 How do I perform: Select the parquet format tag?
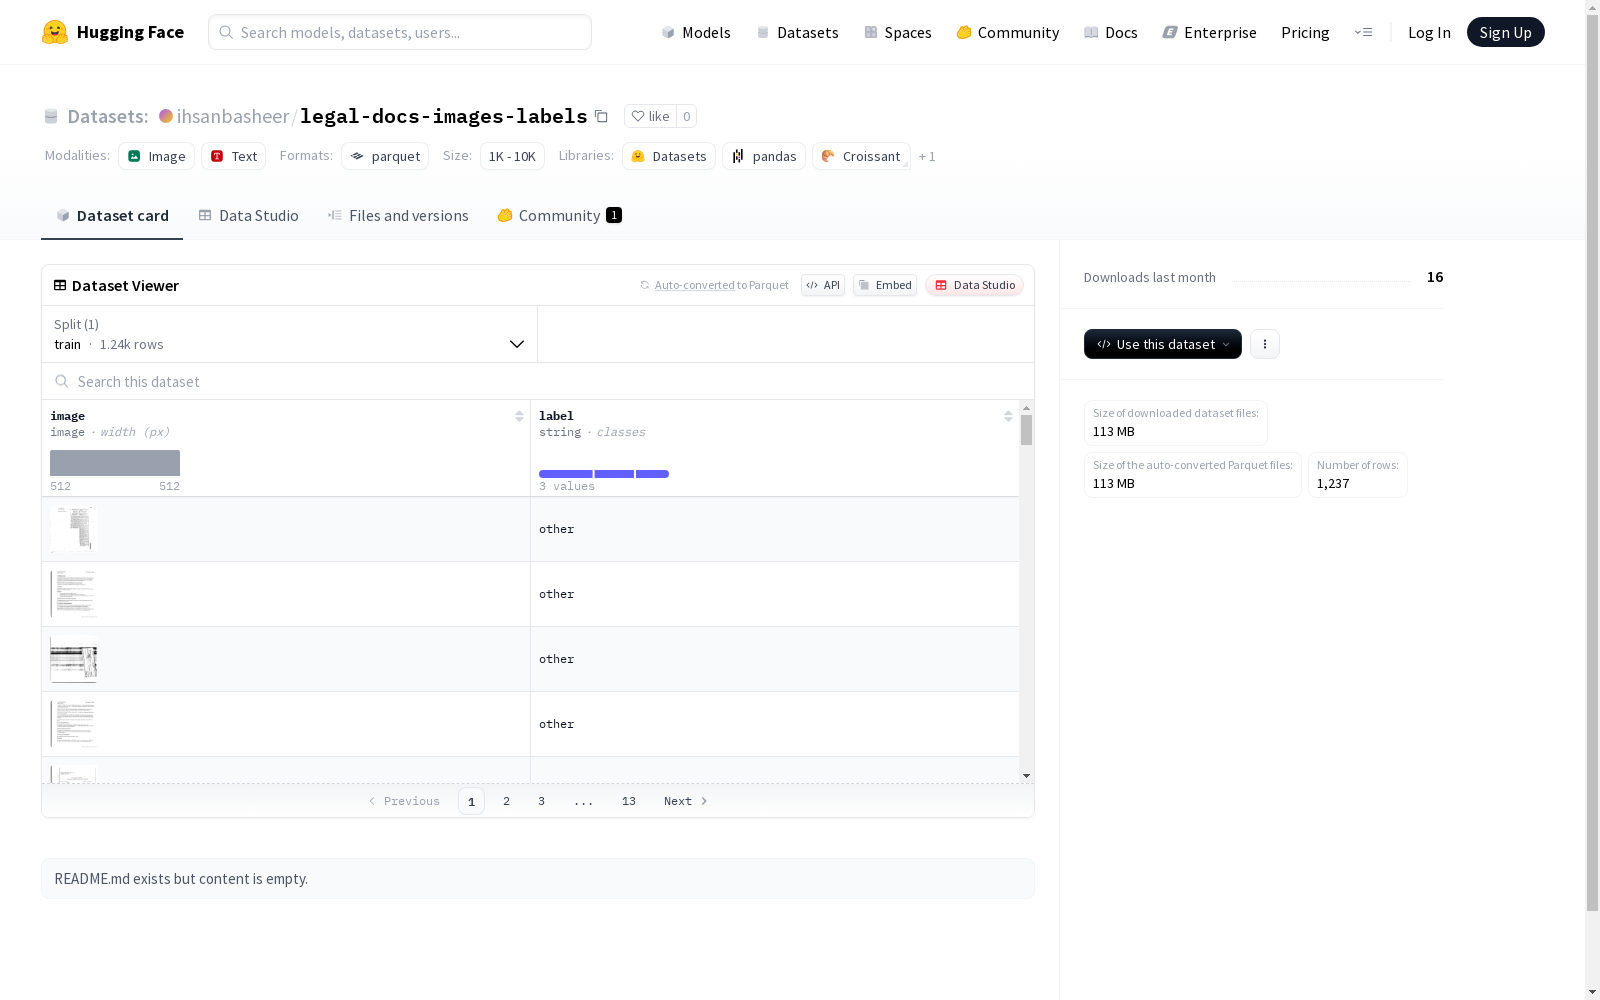385,156
